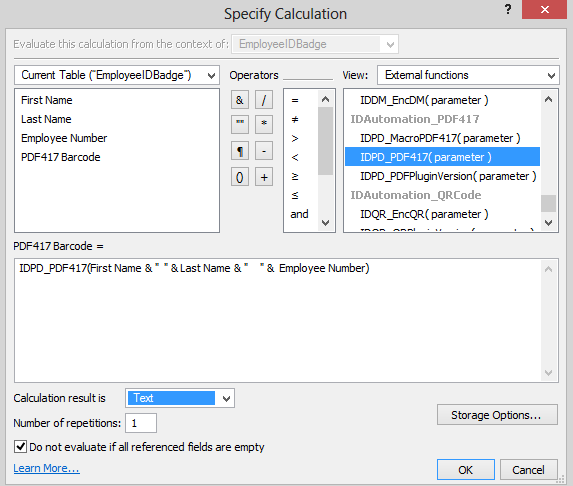Insert the ampersand concatenation operator
Screen dimensions: 573x486
[240, 100]
